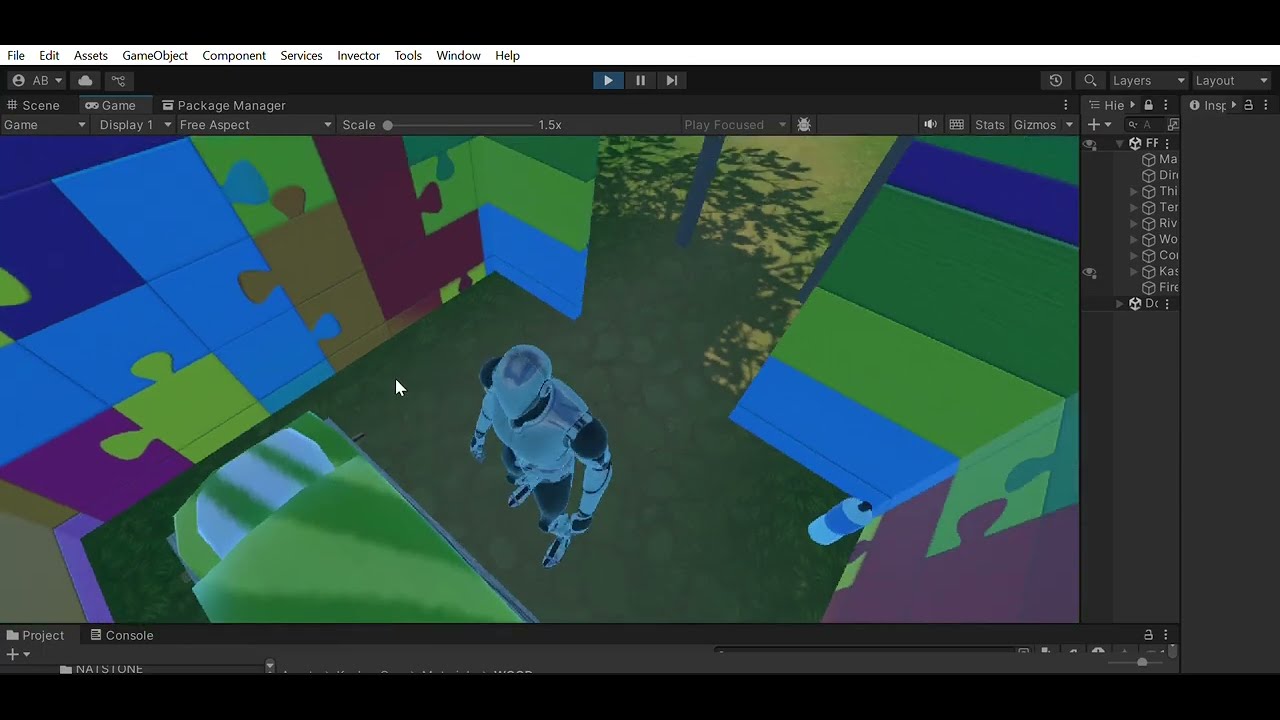The image size is (1280, 720).
Task: Open the Assets menu
Action: click(91, 55)
